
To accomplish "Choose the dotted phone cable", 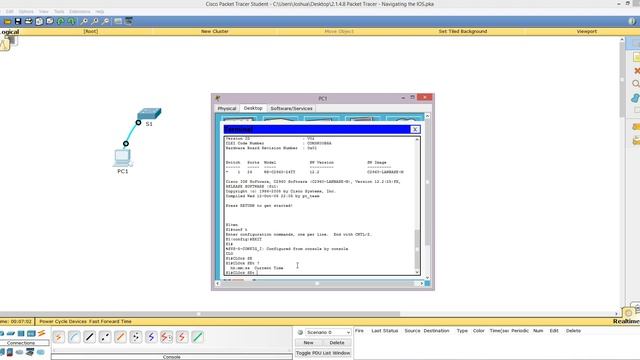I will (136, 337).
